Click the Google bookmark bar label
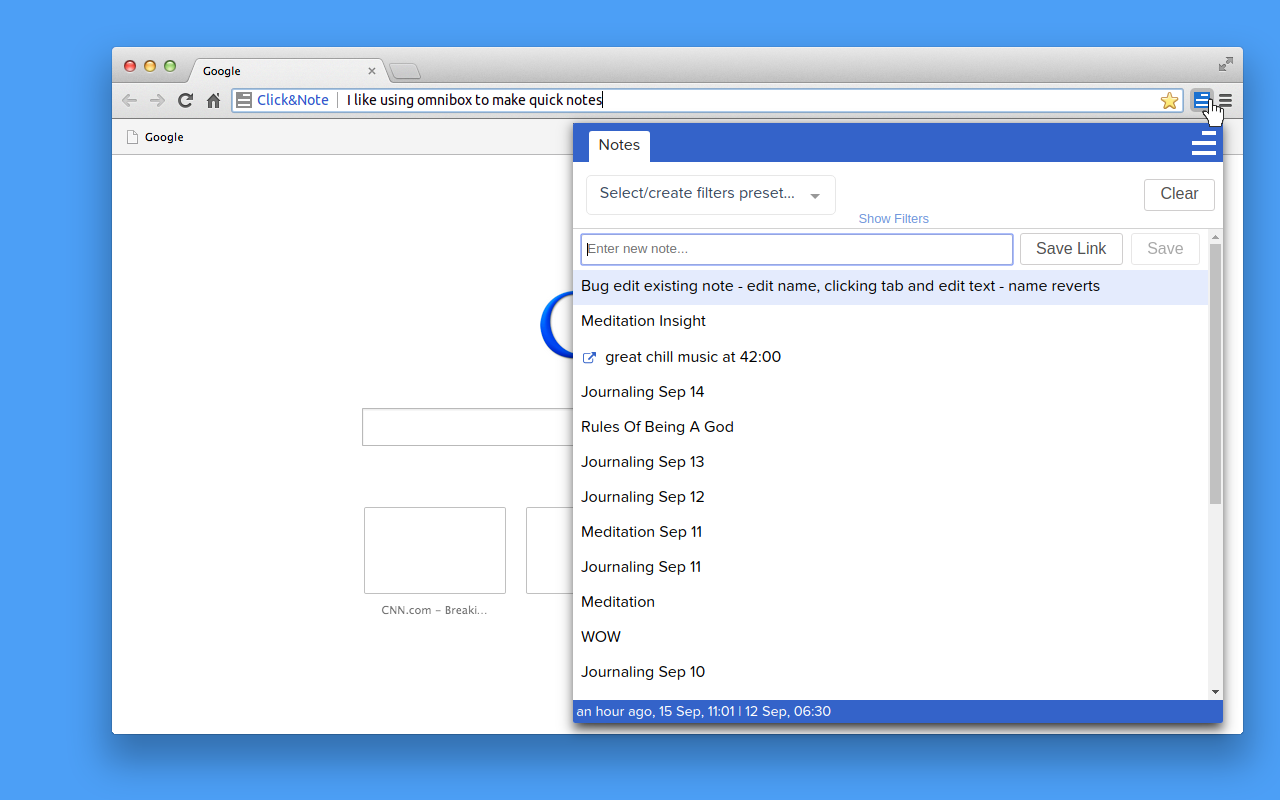1280x800 pixels. pos(164,137)
